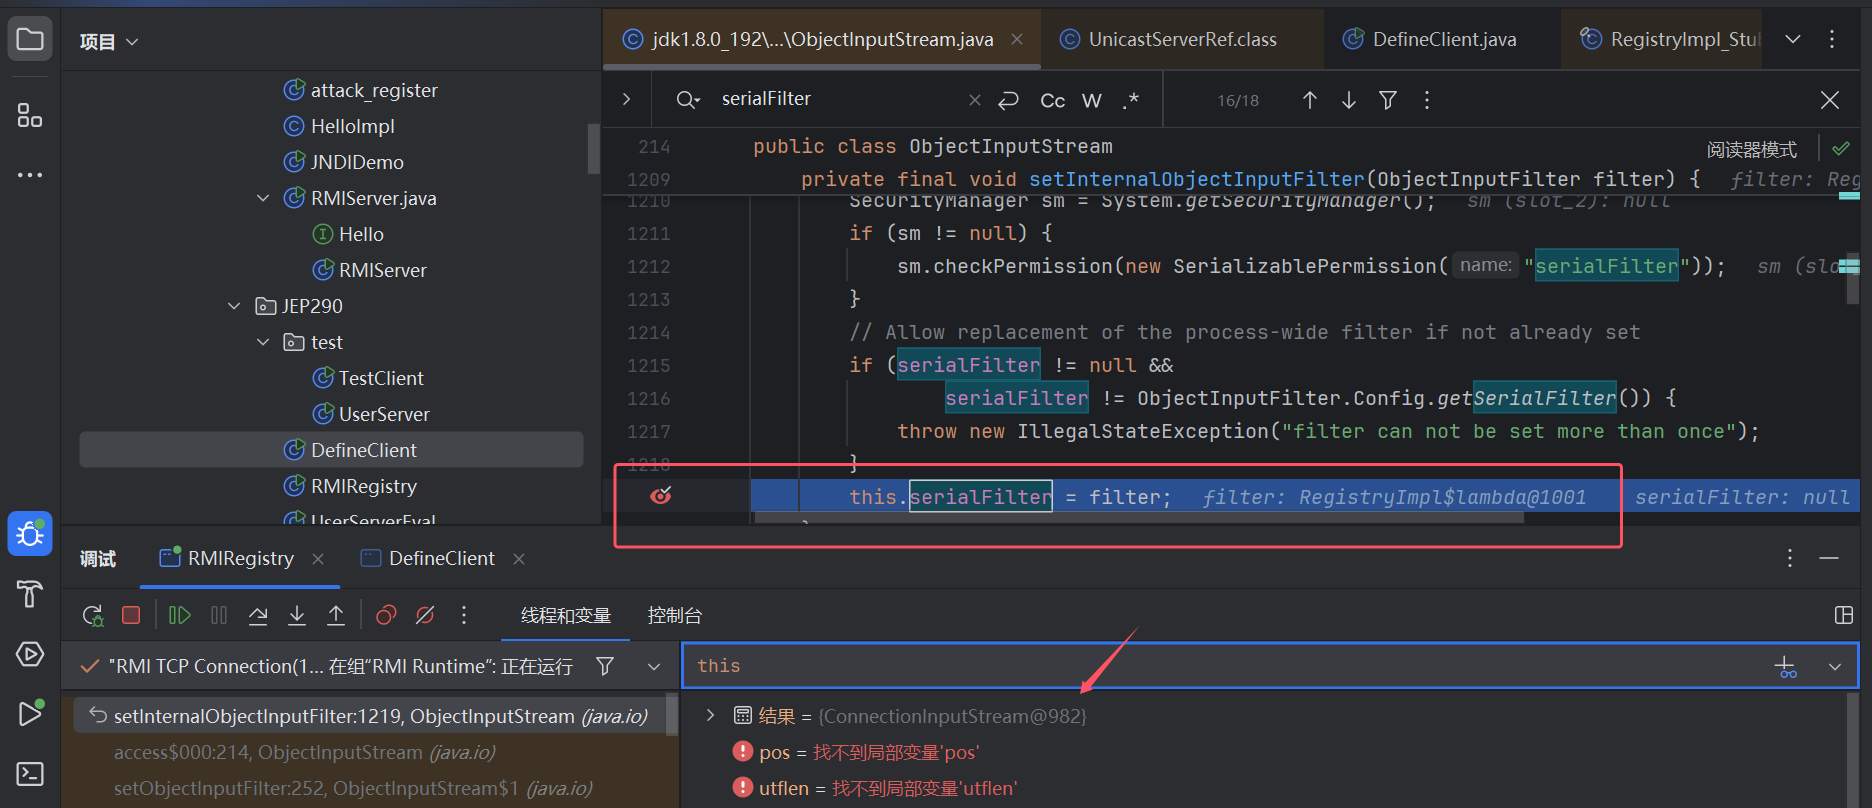This screenshot has height=808, width=1872.
Task: Expand the 结果 ConnectionInputStream variable
Action: click(x=710, y=715)
